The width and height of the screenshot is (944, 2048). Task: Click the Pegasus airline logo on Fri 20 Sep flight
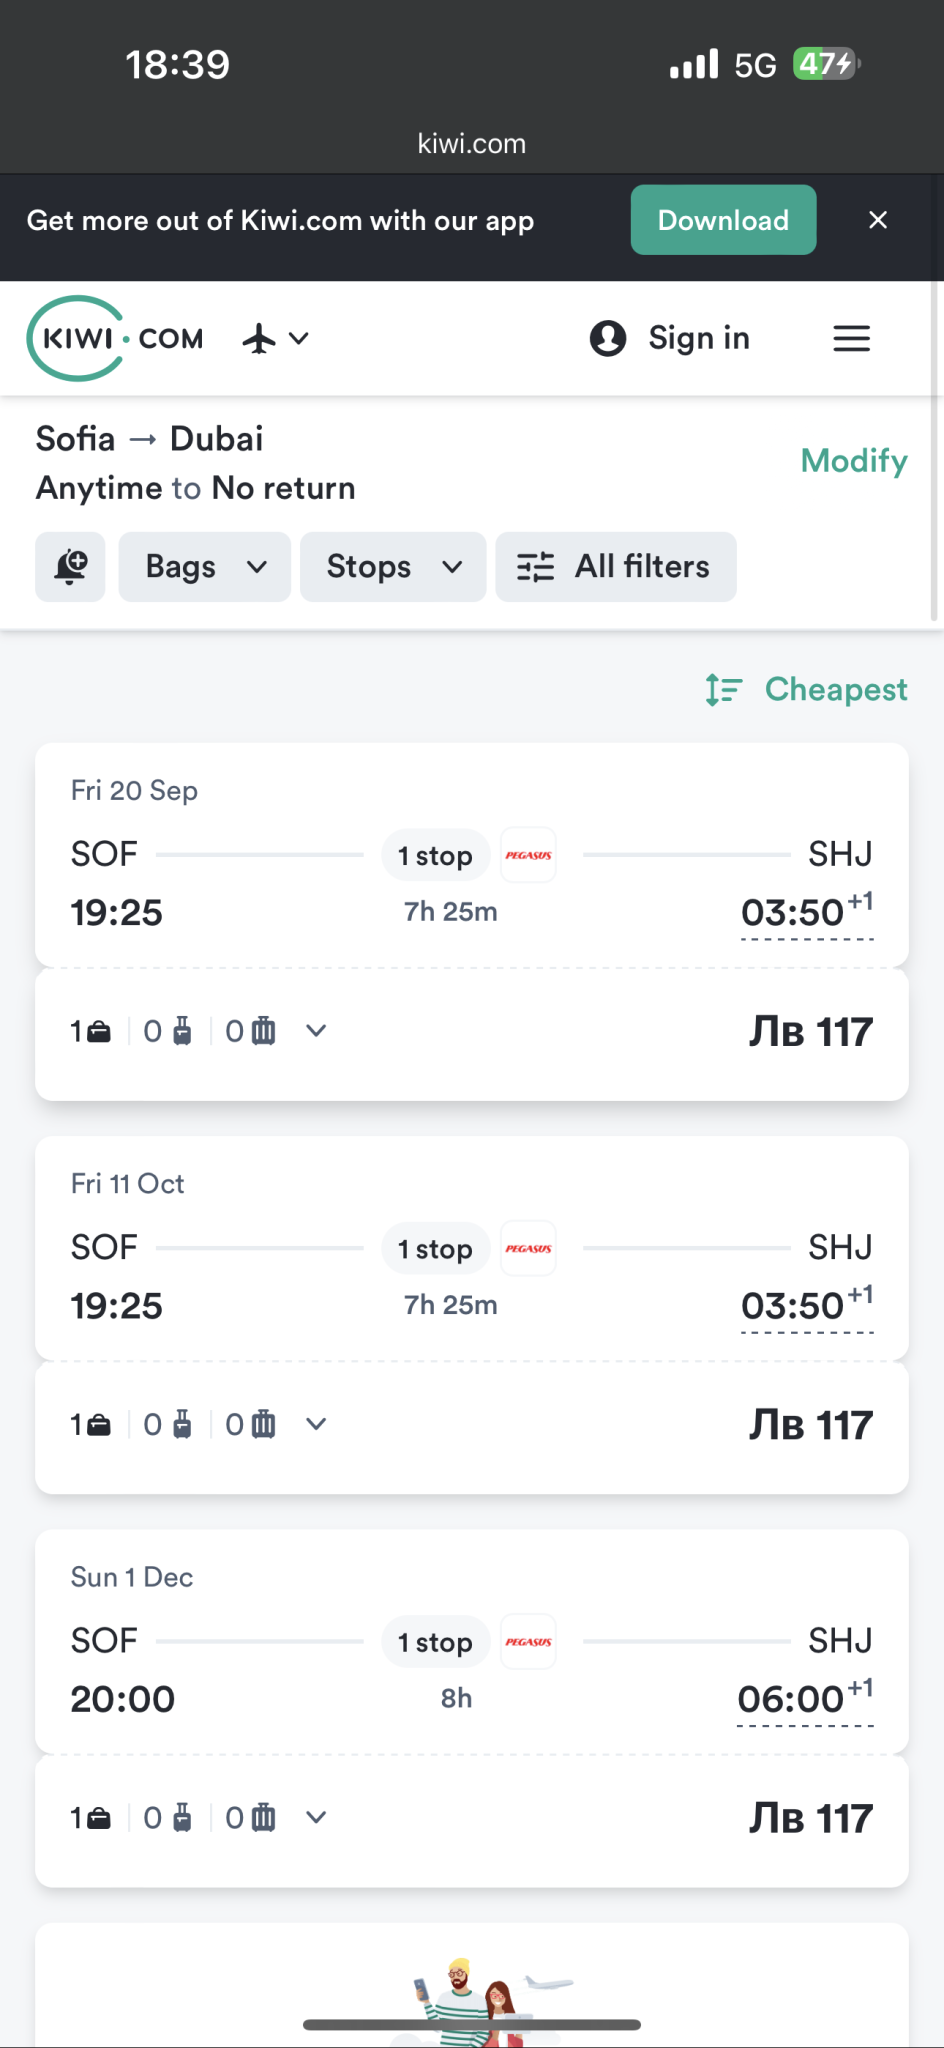click(x=528, y=856)
